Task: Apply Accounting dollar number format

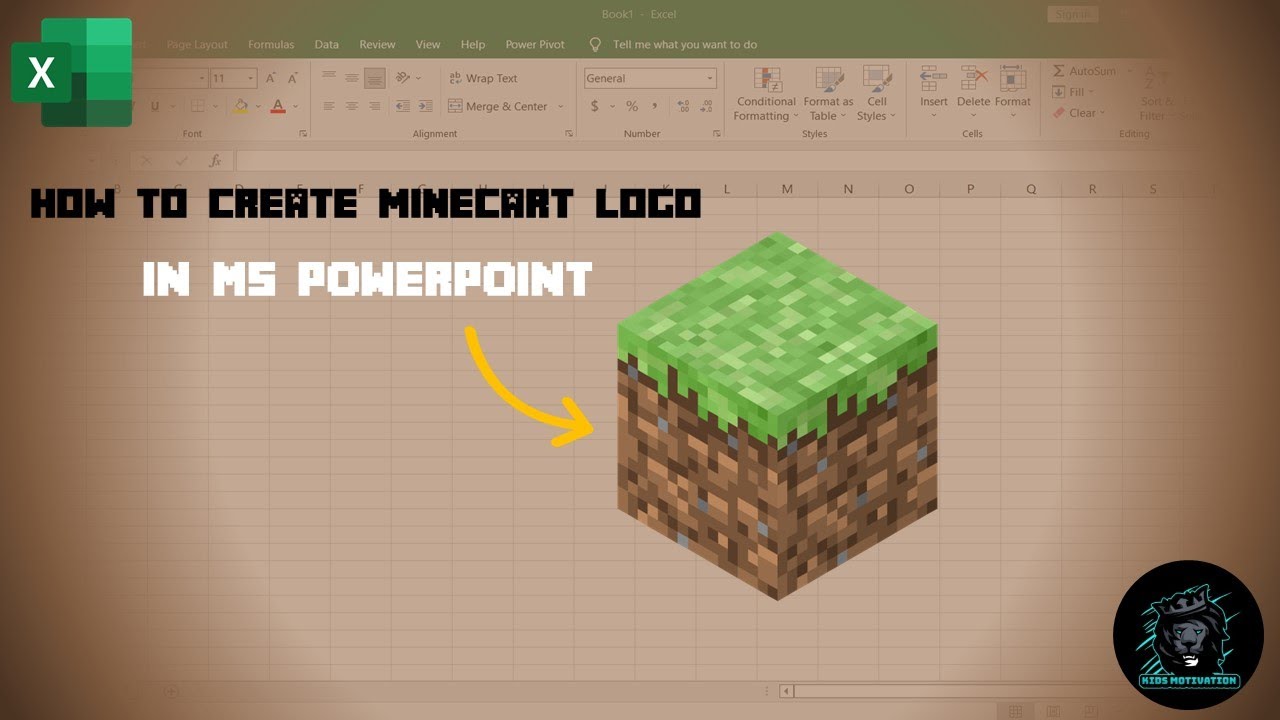Action: pyautogui.click(x=595, y=106)
